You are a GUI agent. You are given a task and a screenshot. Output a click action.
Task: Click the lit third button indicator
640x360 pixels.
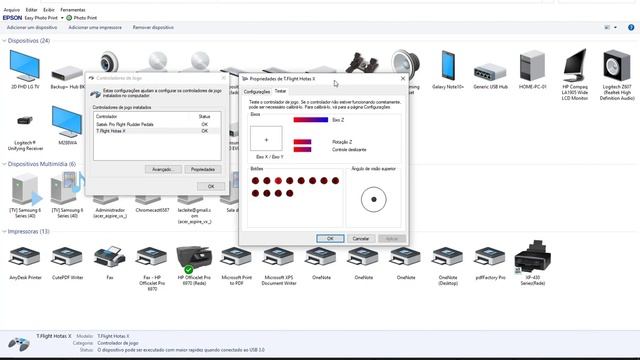(x=278, y=181)
